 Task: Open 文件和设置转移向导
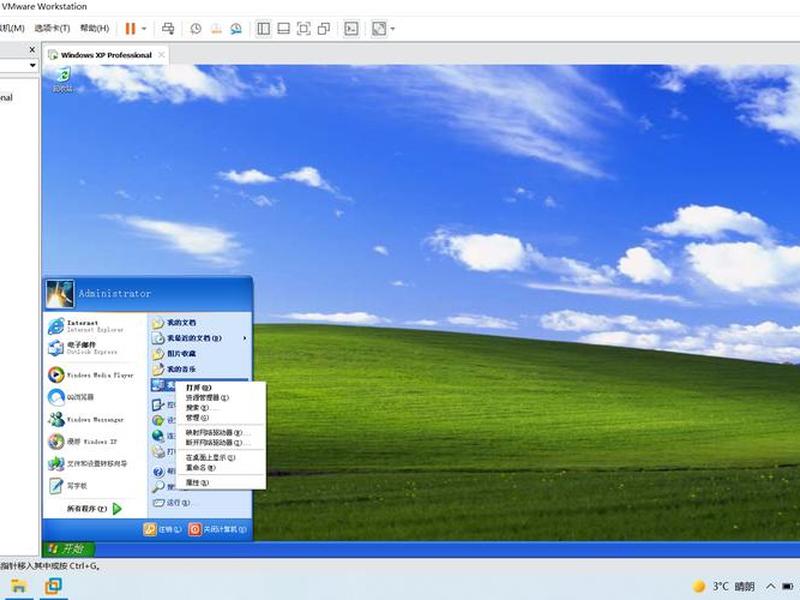pyautogui.click(x=88, y=464)
